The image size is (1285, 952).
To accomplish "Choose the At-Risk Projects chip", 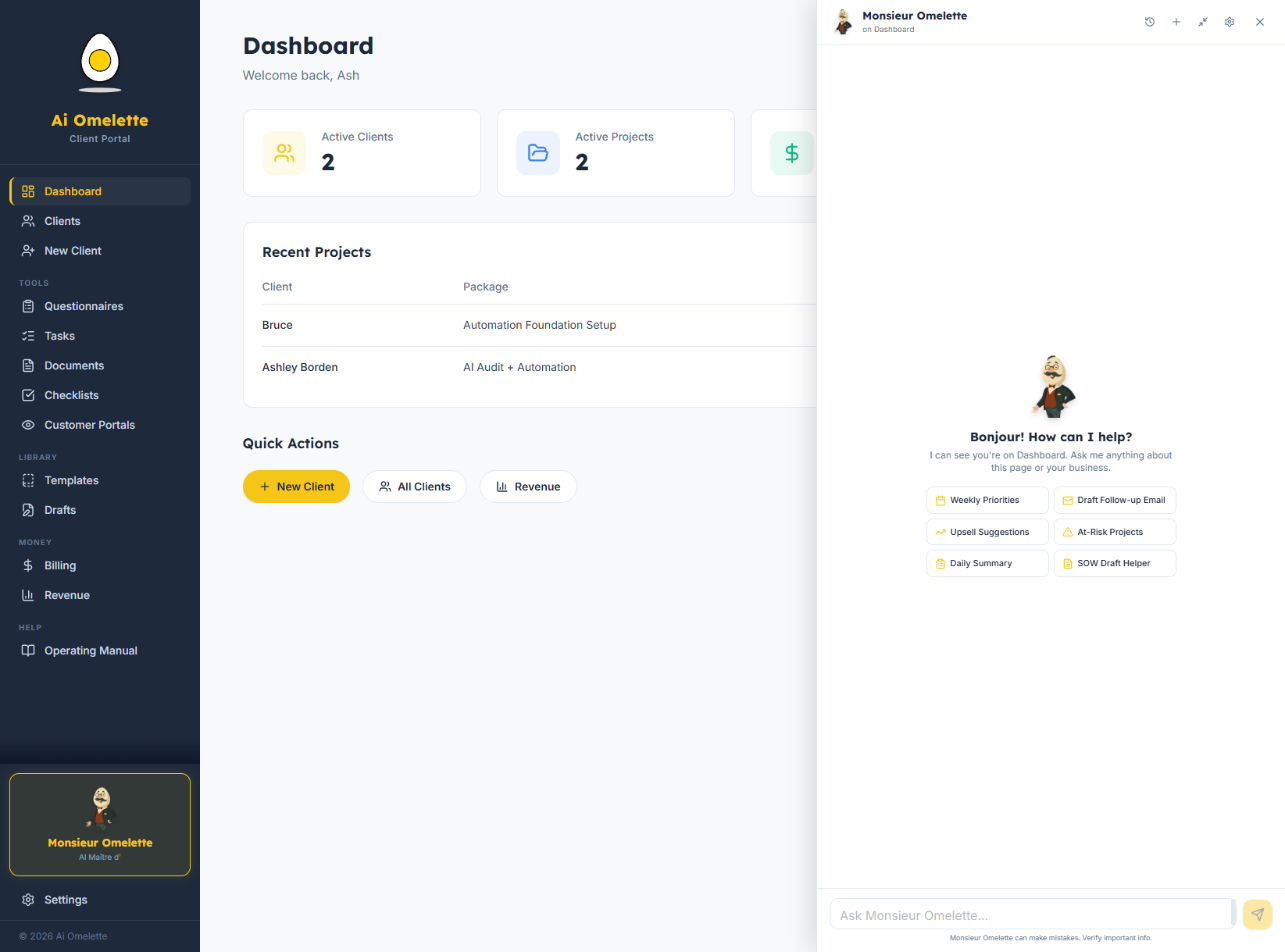I will tap(1115, 532).
